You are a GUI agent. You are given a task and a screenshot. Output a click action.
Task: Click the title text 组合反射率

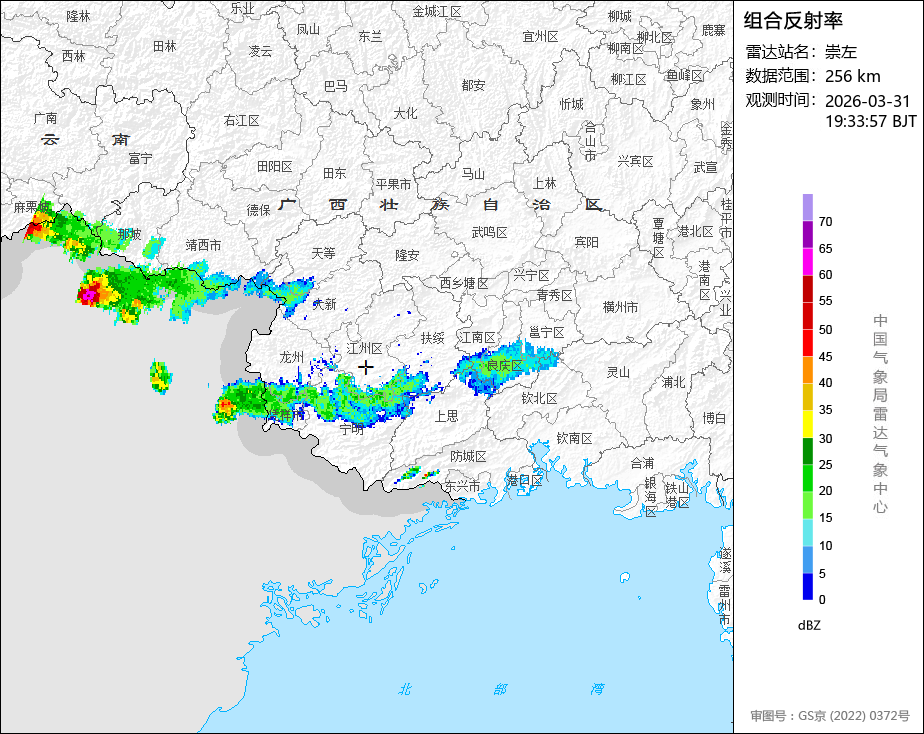[793, 21]
